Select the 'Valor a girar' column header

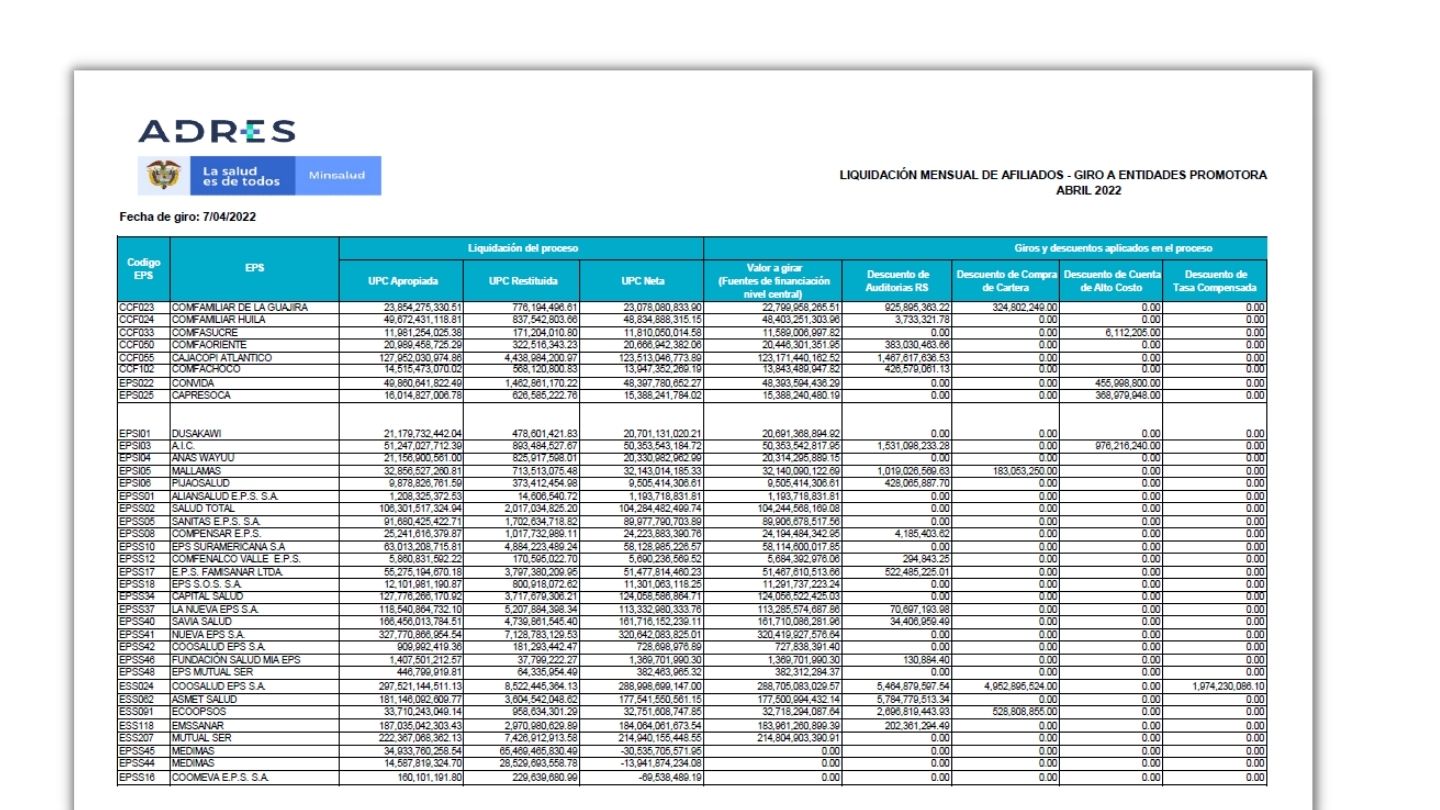(x=775, y=280)
